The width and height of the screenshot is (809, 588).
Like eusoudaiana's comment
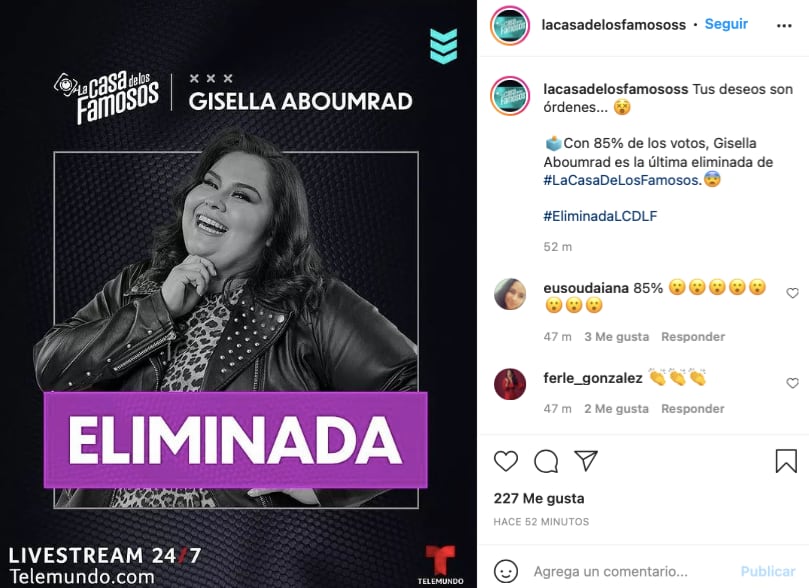[x=792, y=293]
